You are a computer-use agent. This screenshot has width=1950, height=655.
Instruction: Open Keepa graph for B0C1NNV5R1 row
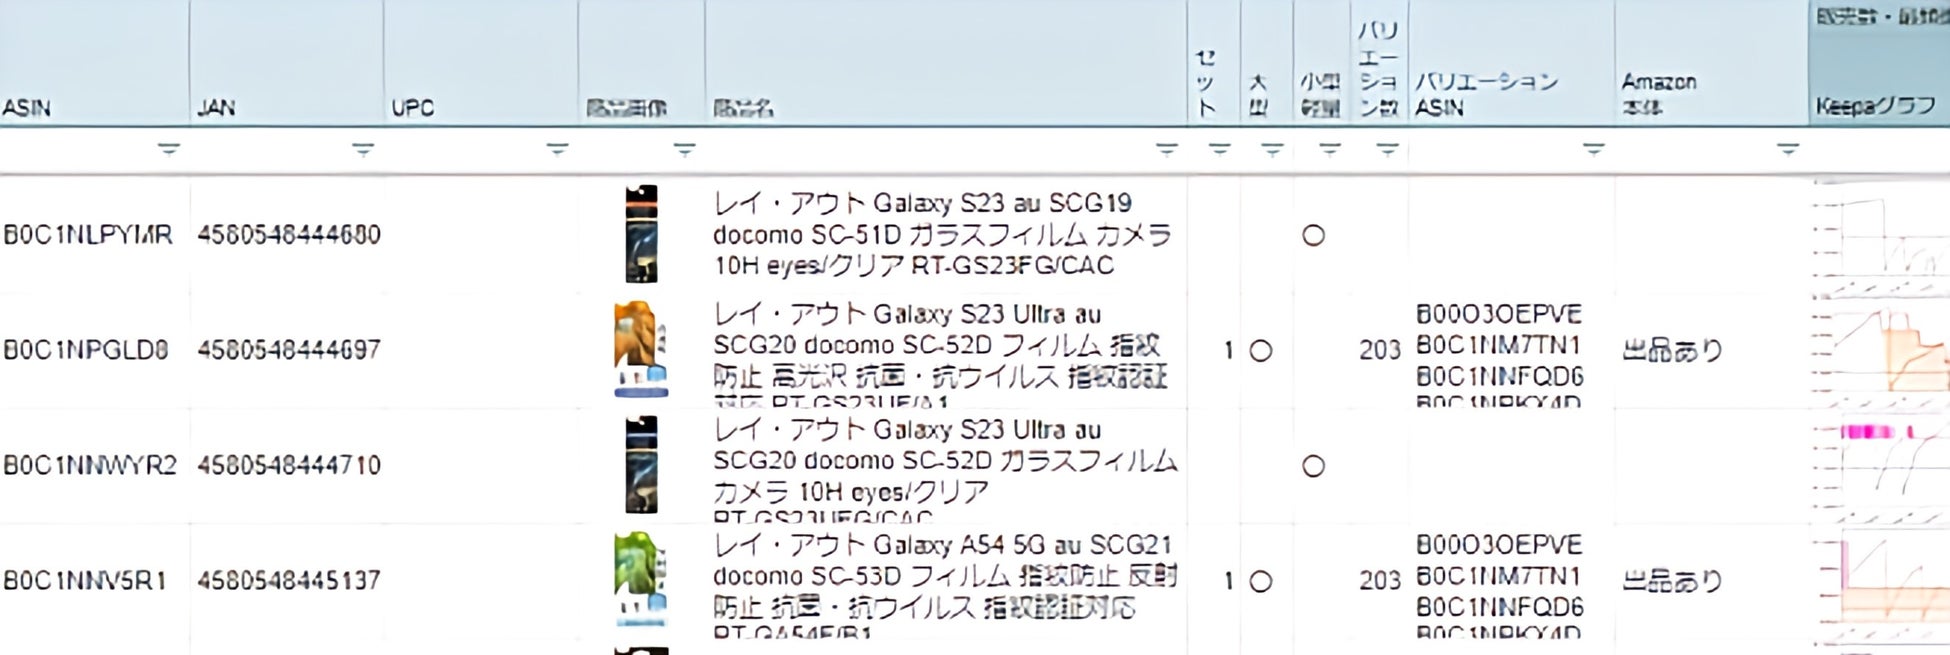1880,582
